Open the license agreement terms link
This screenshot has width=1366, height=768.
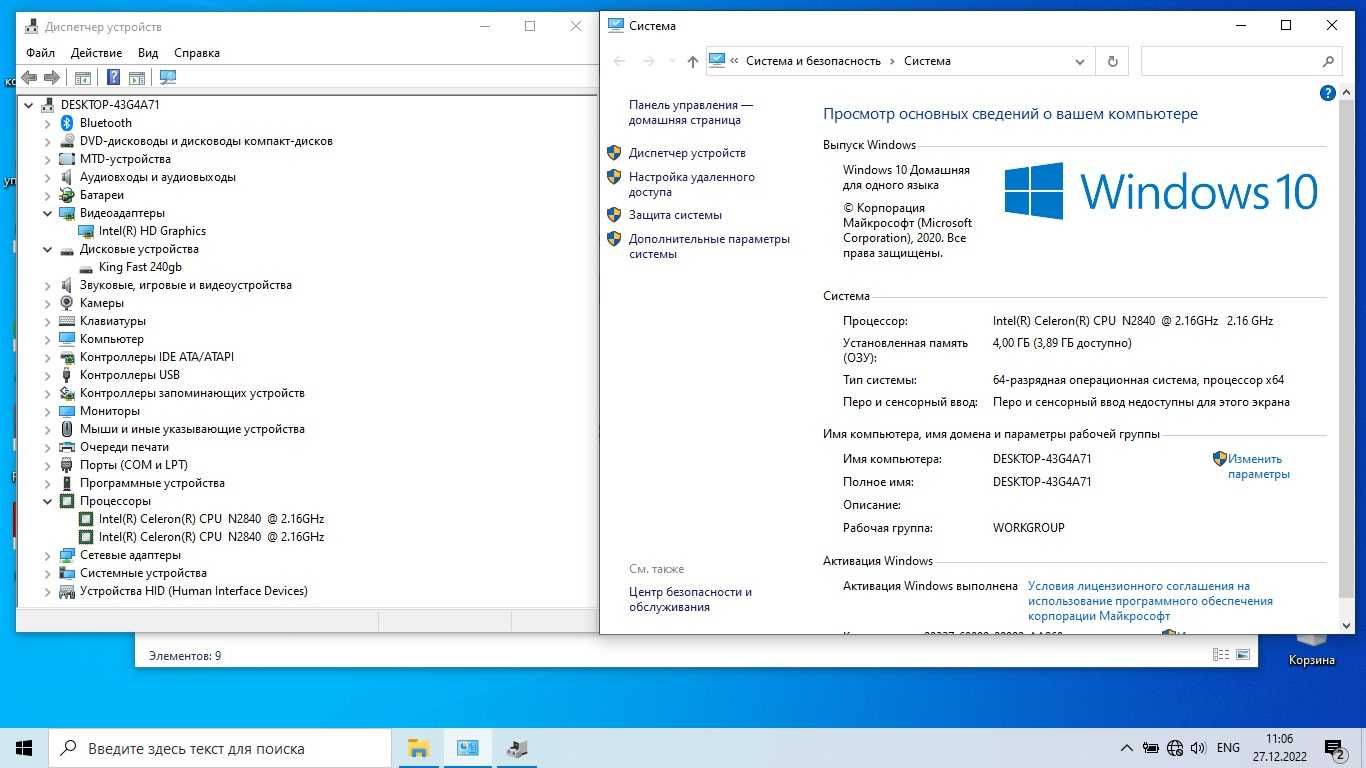1150,601
